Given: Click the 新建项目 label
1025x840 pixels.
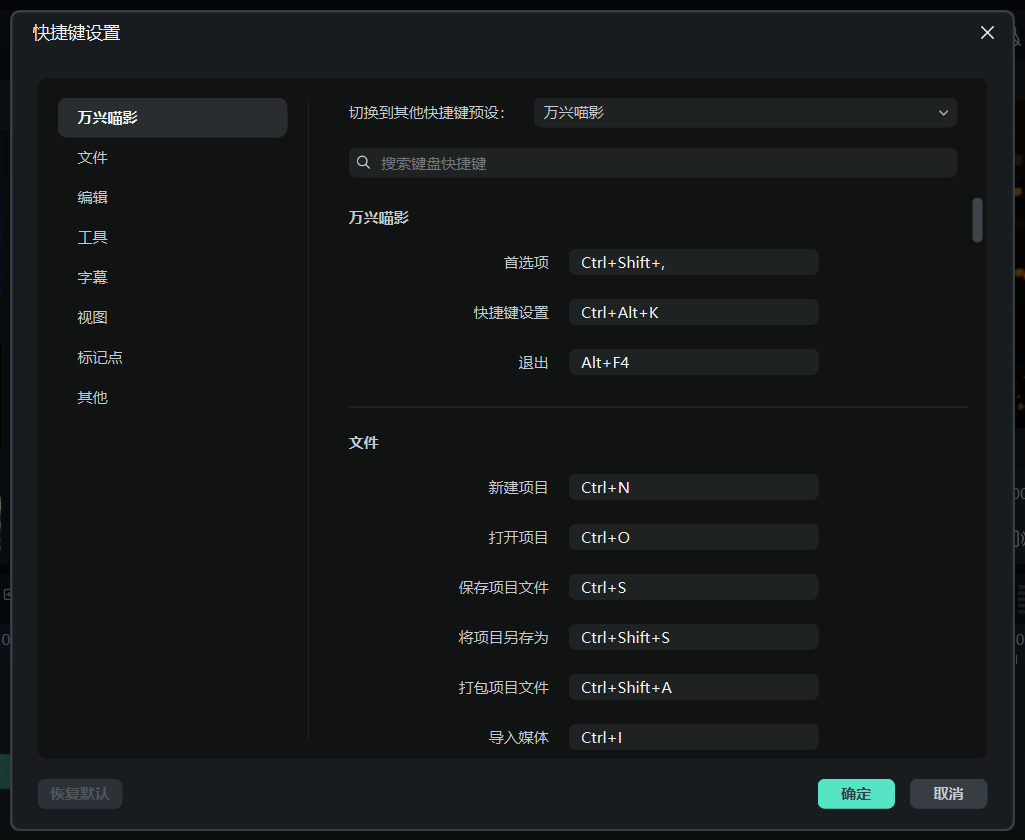Looking at the screenshot, I should click(x=518, y=488).
